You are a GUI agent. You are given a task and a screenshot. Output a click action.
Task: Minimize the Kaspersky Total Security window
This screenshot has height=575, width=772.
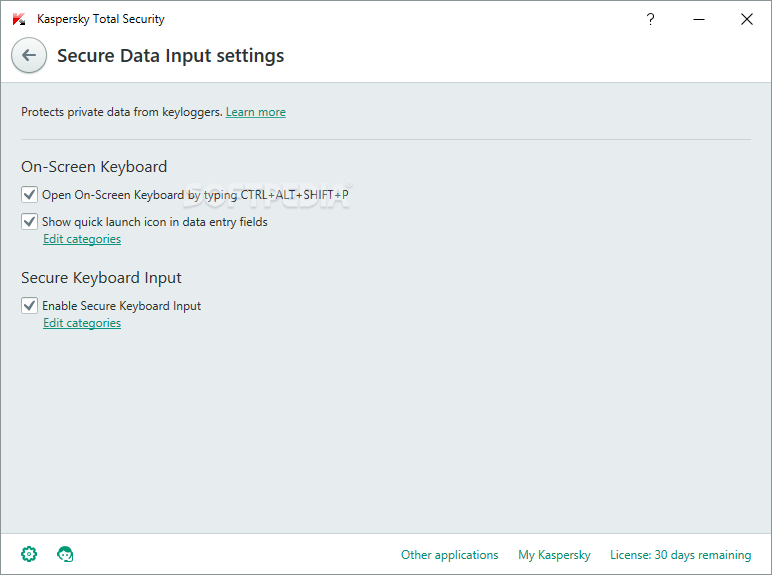pyautogui.click(x=699, y=19)
